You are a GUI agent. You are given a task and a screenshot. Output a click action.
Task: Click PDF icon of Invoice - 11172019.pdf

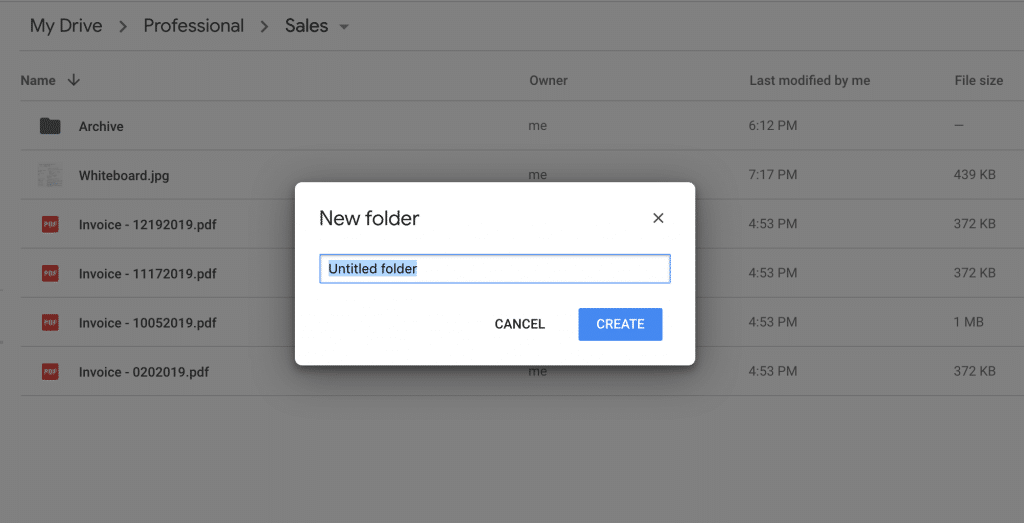coord(50,273)
